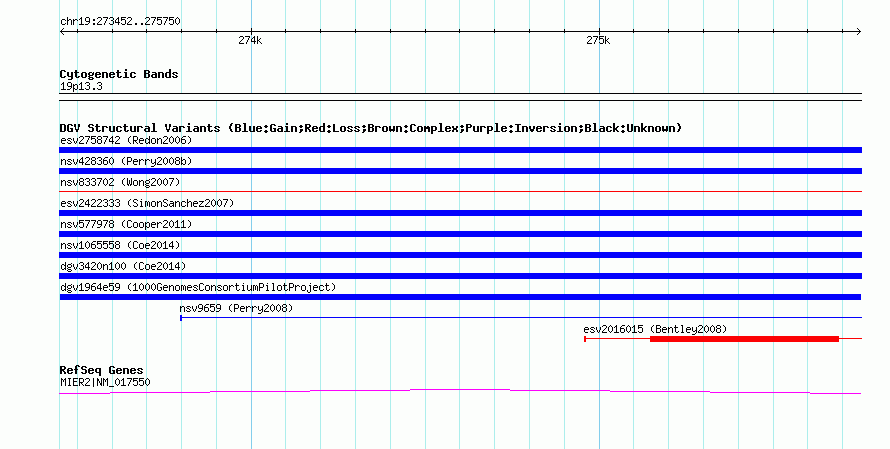Select the MIER2|NM_017550 gene label
This screenshot has width=890, height=449.
point(105,383)
